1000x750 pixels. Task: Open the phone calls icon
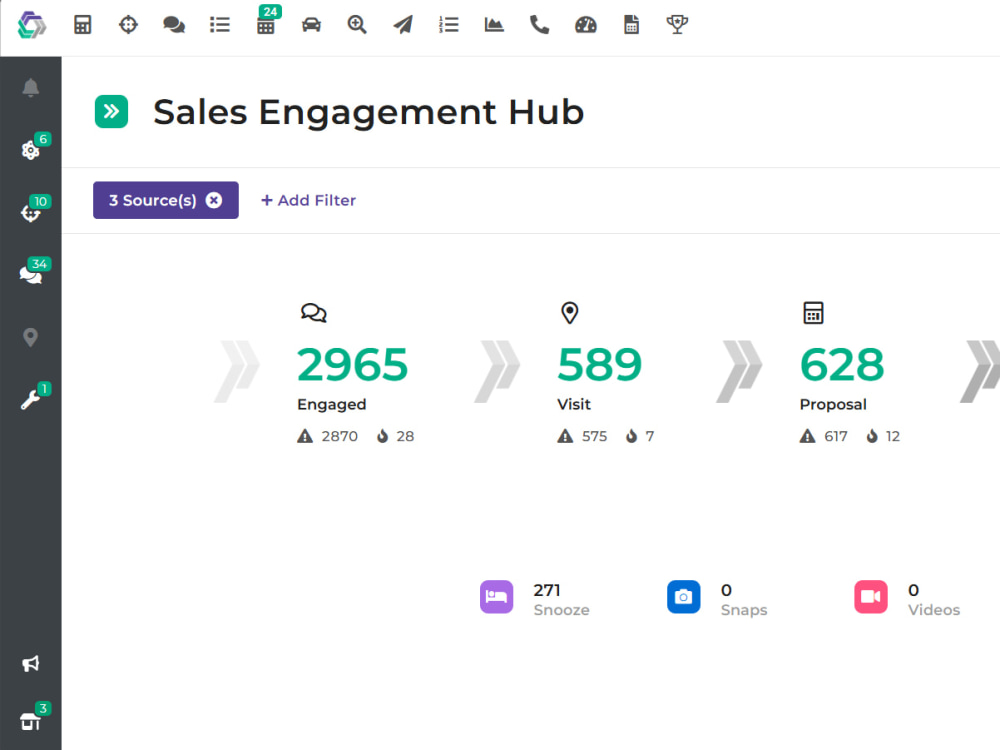coord(540,25)
